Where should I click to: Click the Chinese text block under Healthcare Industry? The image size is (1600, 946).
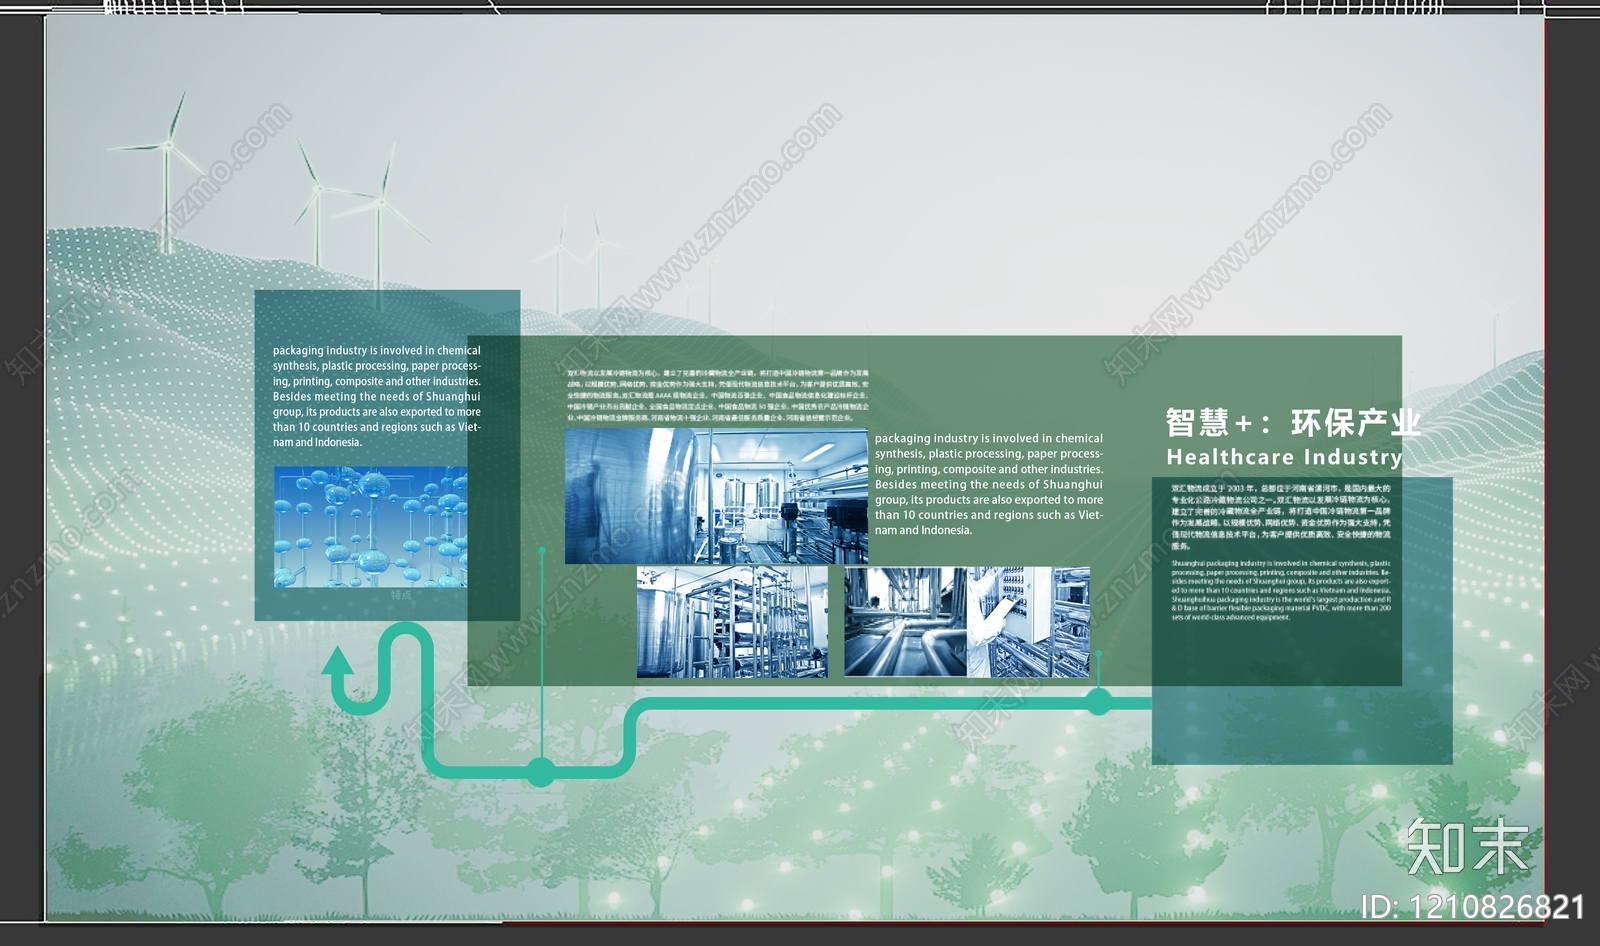coord(1280,517)
